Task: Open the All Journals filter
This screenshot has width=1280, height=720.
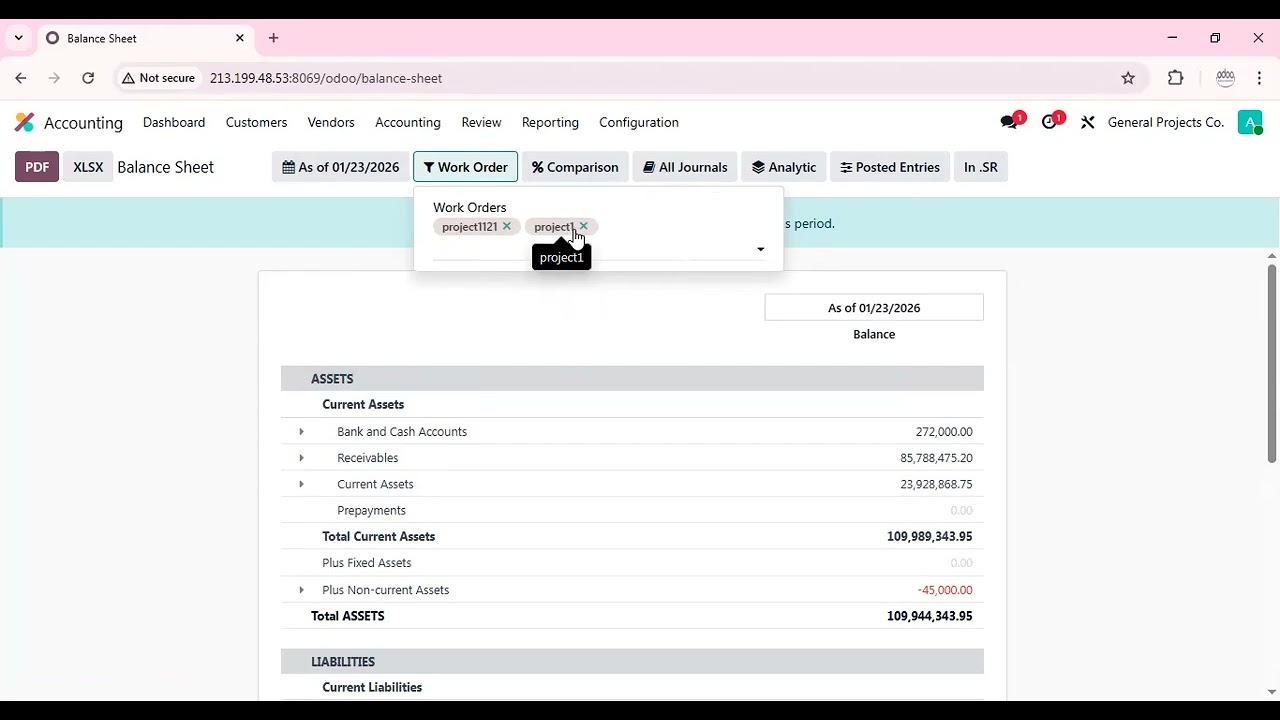Action: point(685,167)
